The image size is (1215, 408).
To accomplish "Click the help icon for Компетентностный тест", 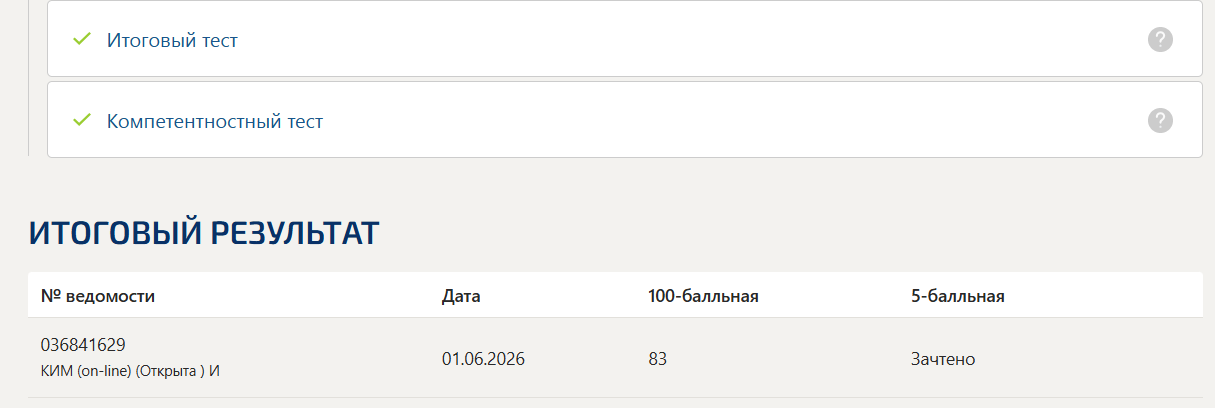I will tap(1160, 121).
